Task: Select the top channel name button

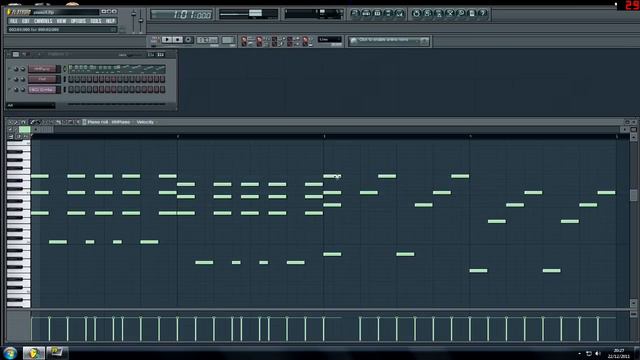Action: coord(42,69)
